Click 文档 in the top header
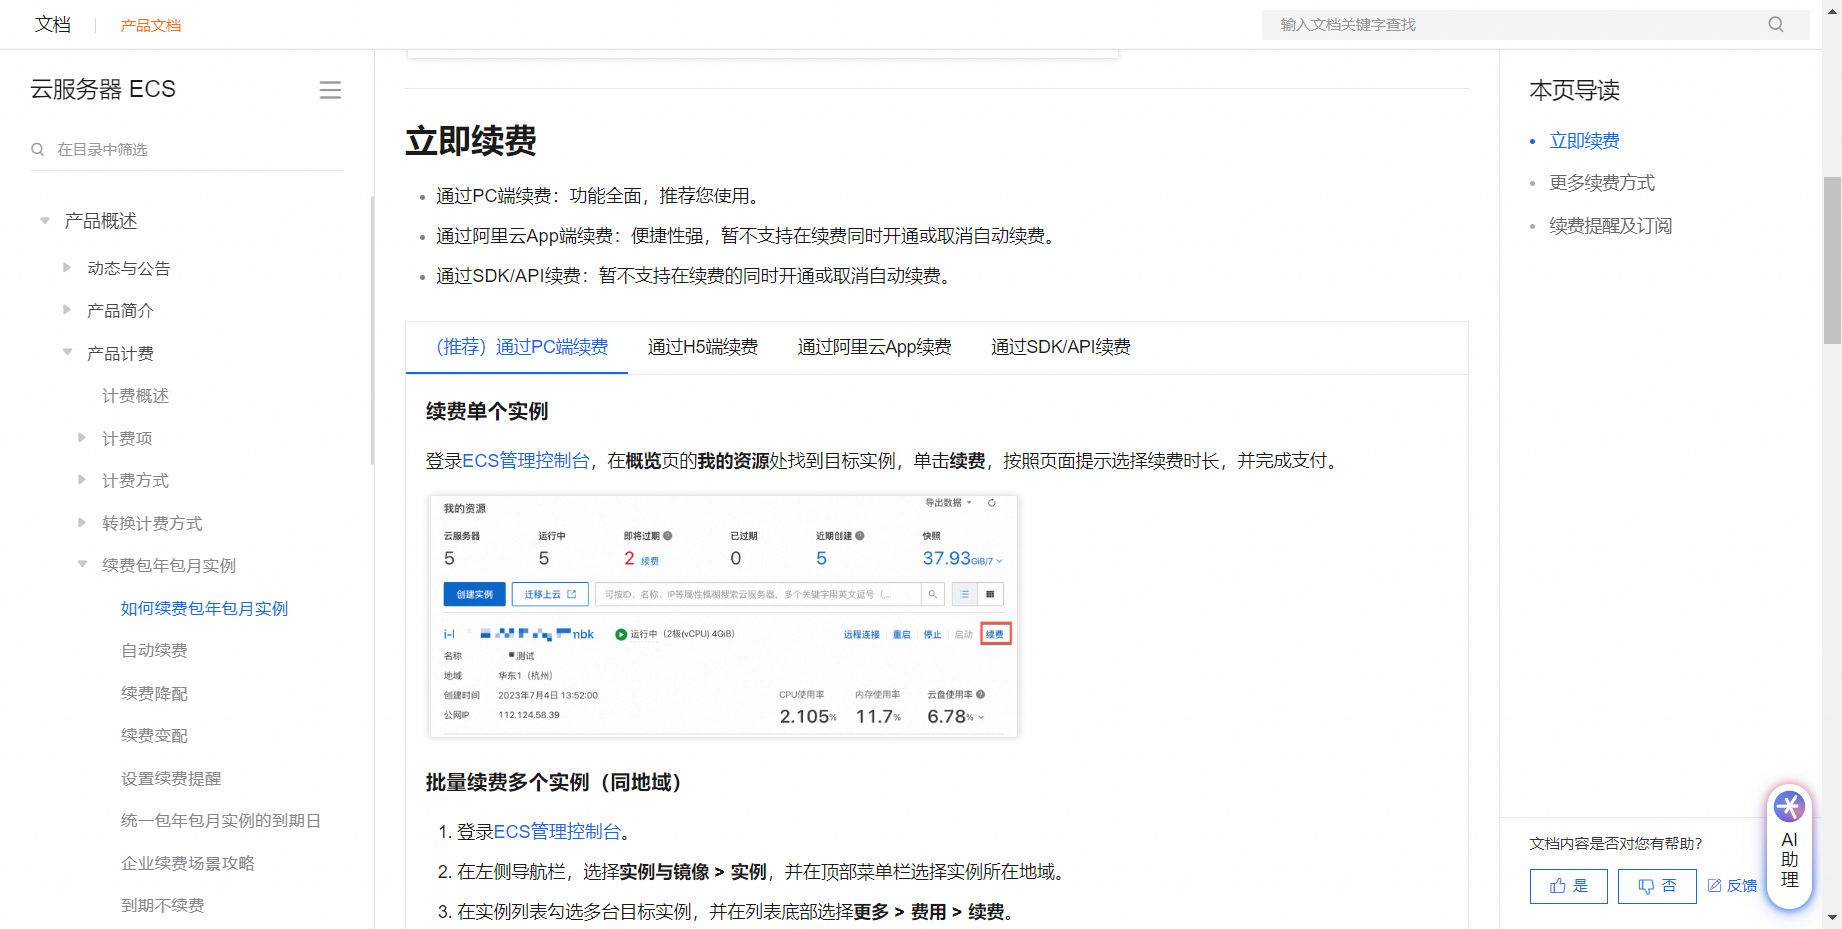The height and width of the screenshot is (929, 1842). click(53, 25)
